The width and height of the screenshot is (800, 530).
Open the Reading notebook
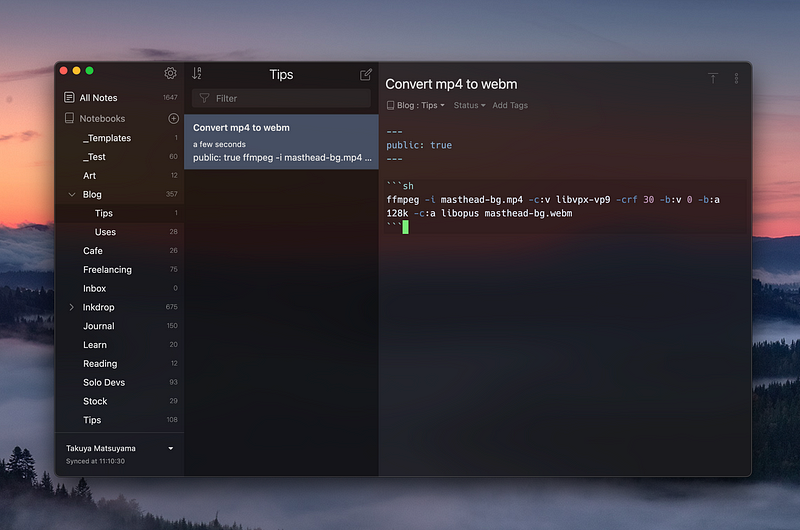[x=119, y=364]
